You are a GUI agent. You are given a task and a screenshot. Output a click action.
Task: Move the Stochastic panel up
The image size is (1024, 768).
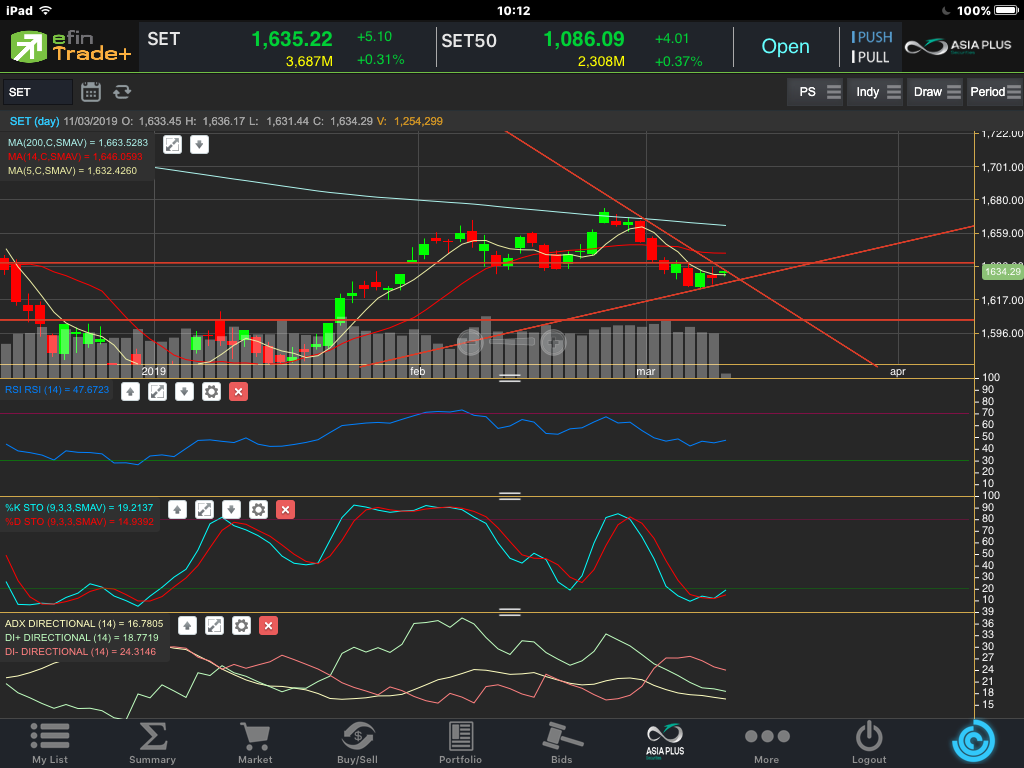pyautogui.click(x=177, y=510)
